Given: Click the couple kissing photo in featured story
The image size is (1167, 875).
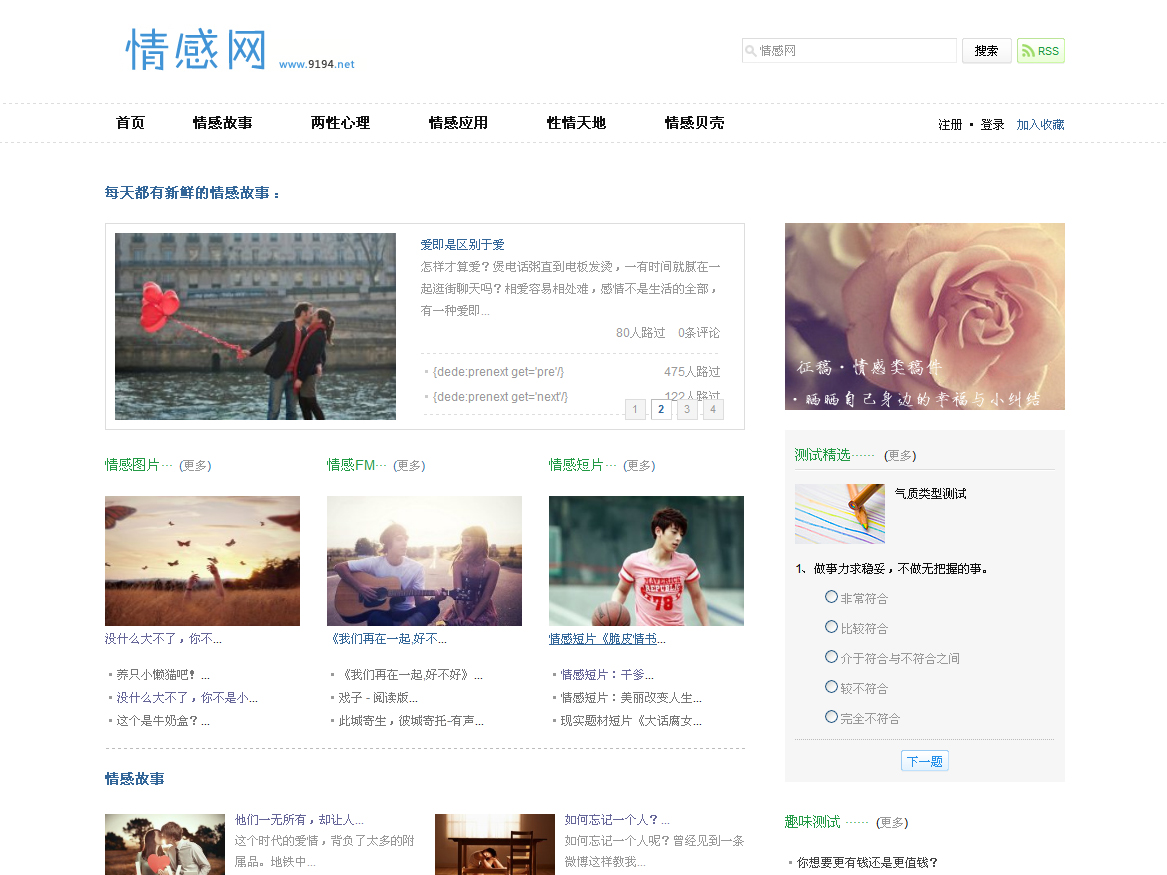Looking at the screenshot, I should click(255, 326).
